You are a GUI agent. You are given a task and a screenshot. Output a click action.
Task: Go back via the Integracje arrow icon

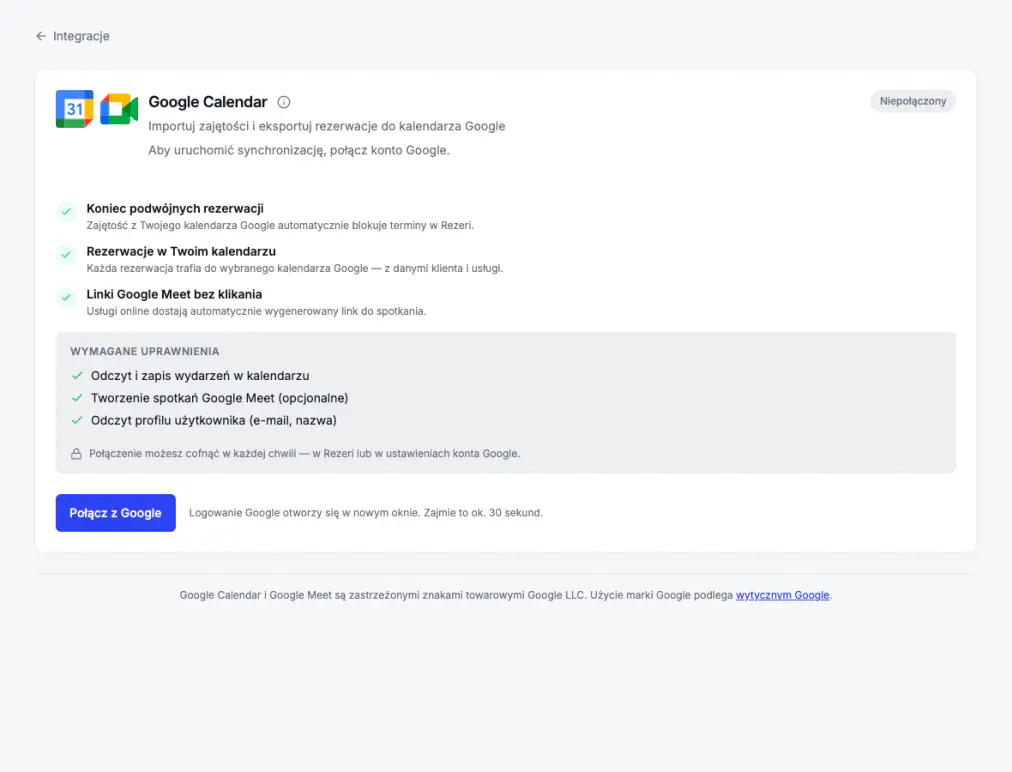[41, 36]
